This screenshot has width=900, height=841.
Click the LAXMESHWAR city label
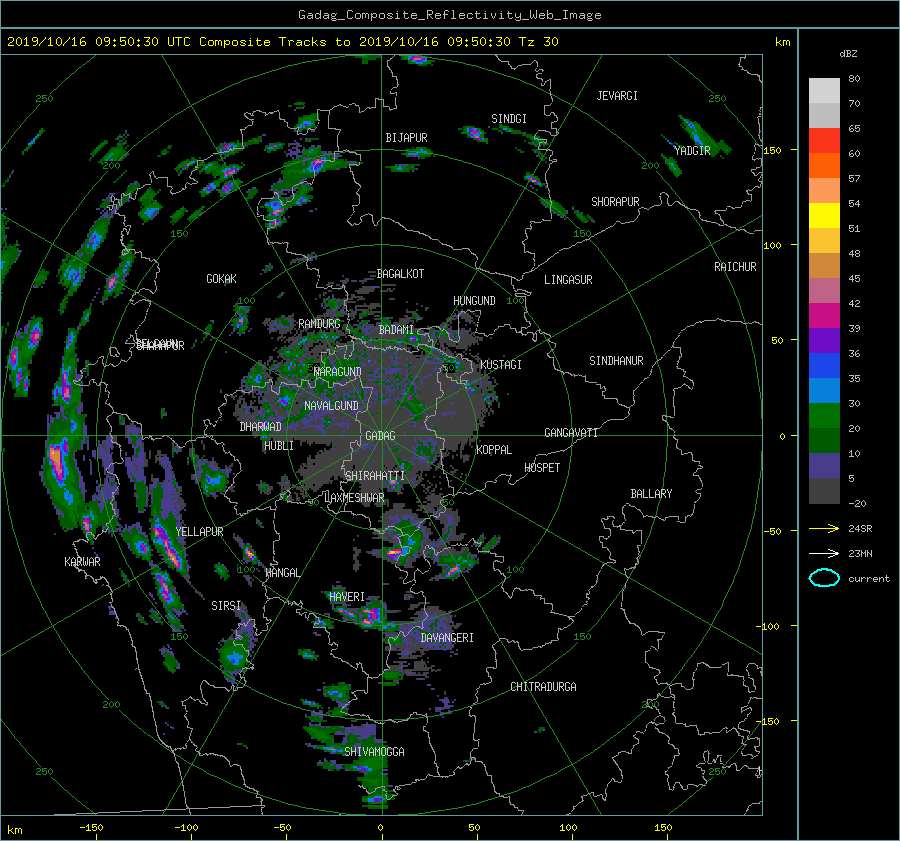point(355,498)
